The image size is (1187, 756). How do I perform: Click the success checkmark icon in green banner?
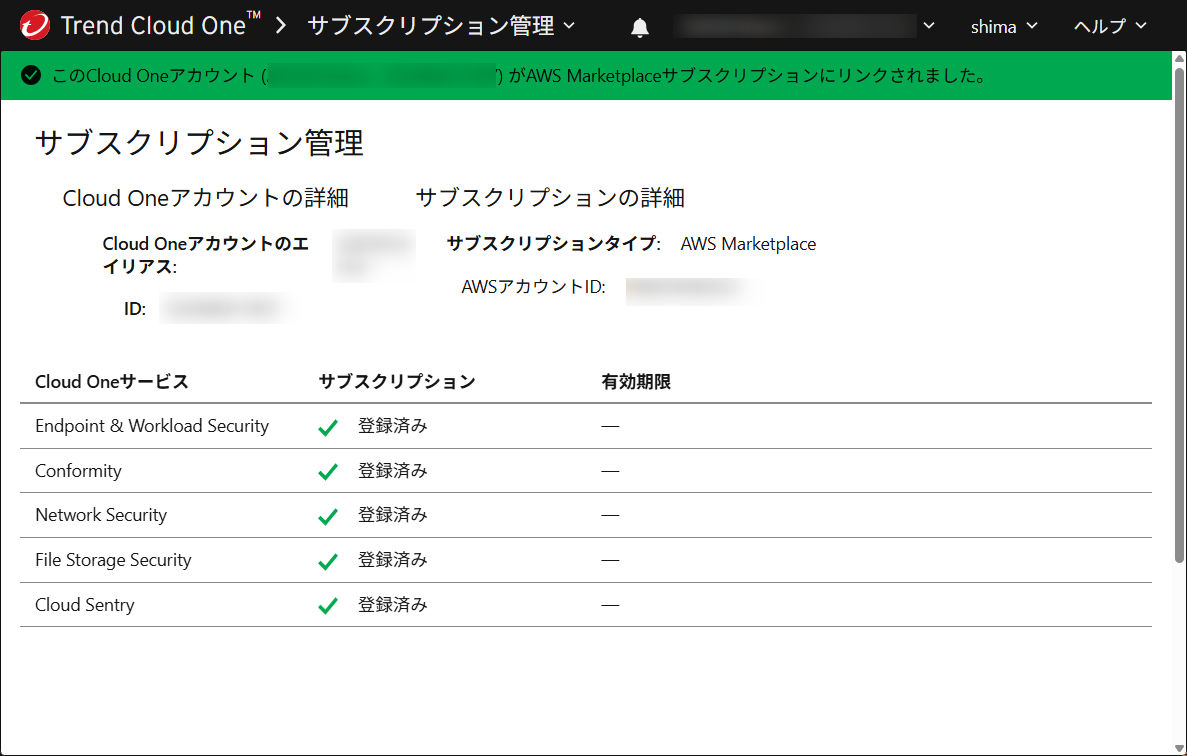(x=31, y=76)
